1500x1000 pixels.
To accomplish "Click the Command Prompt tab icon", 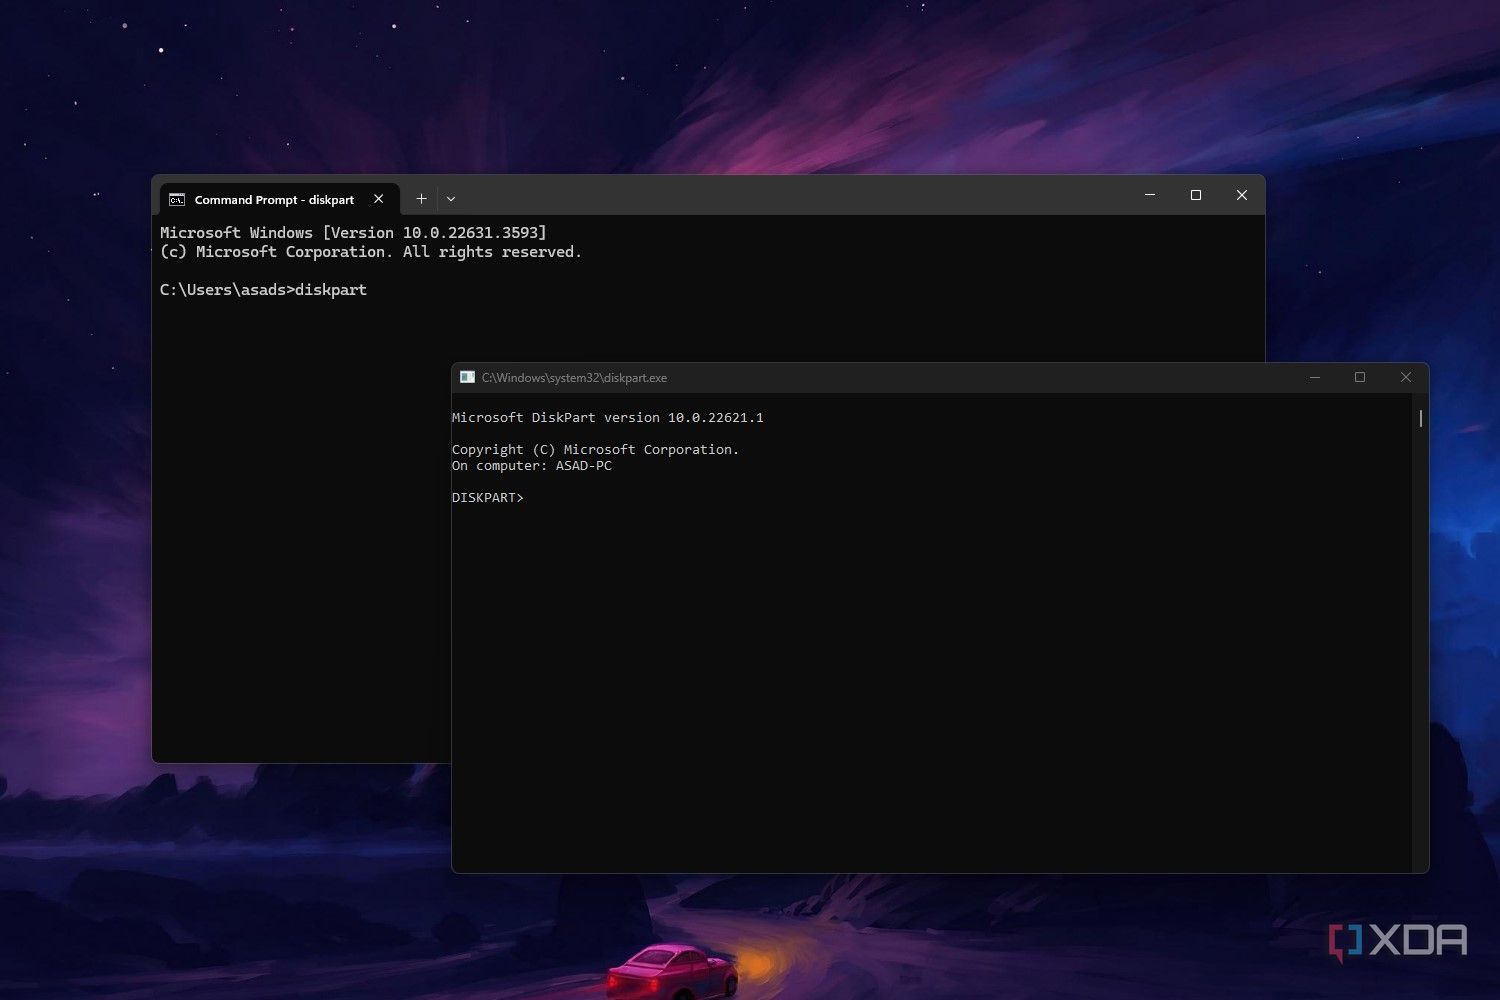I will point(177,200).
